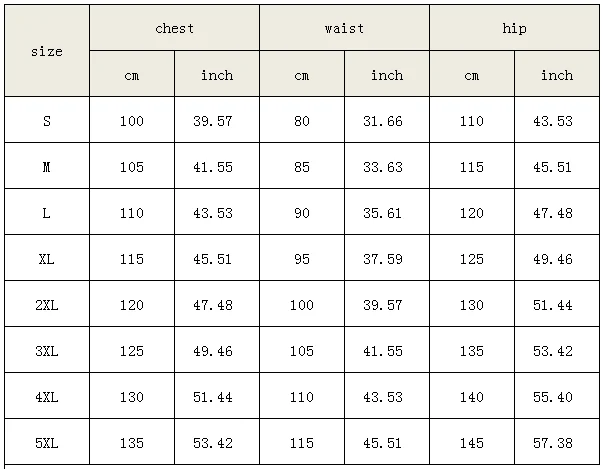Click the 2XL size row label
The image size is (602, 469).
(x=47, y=305)
